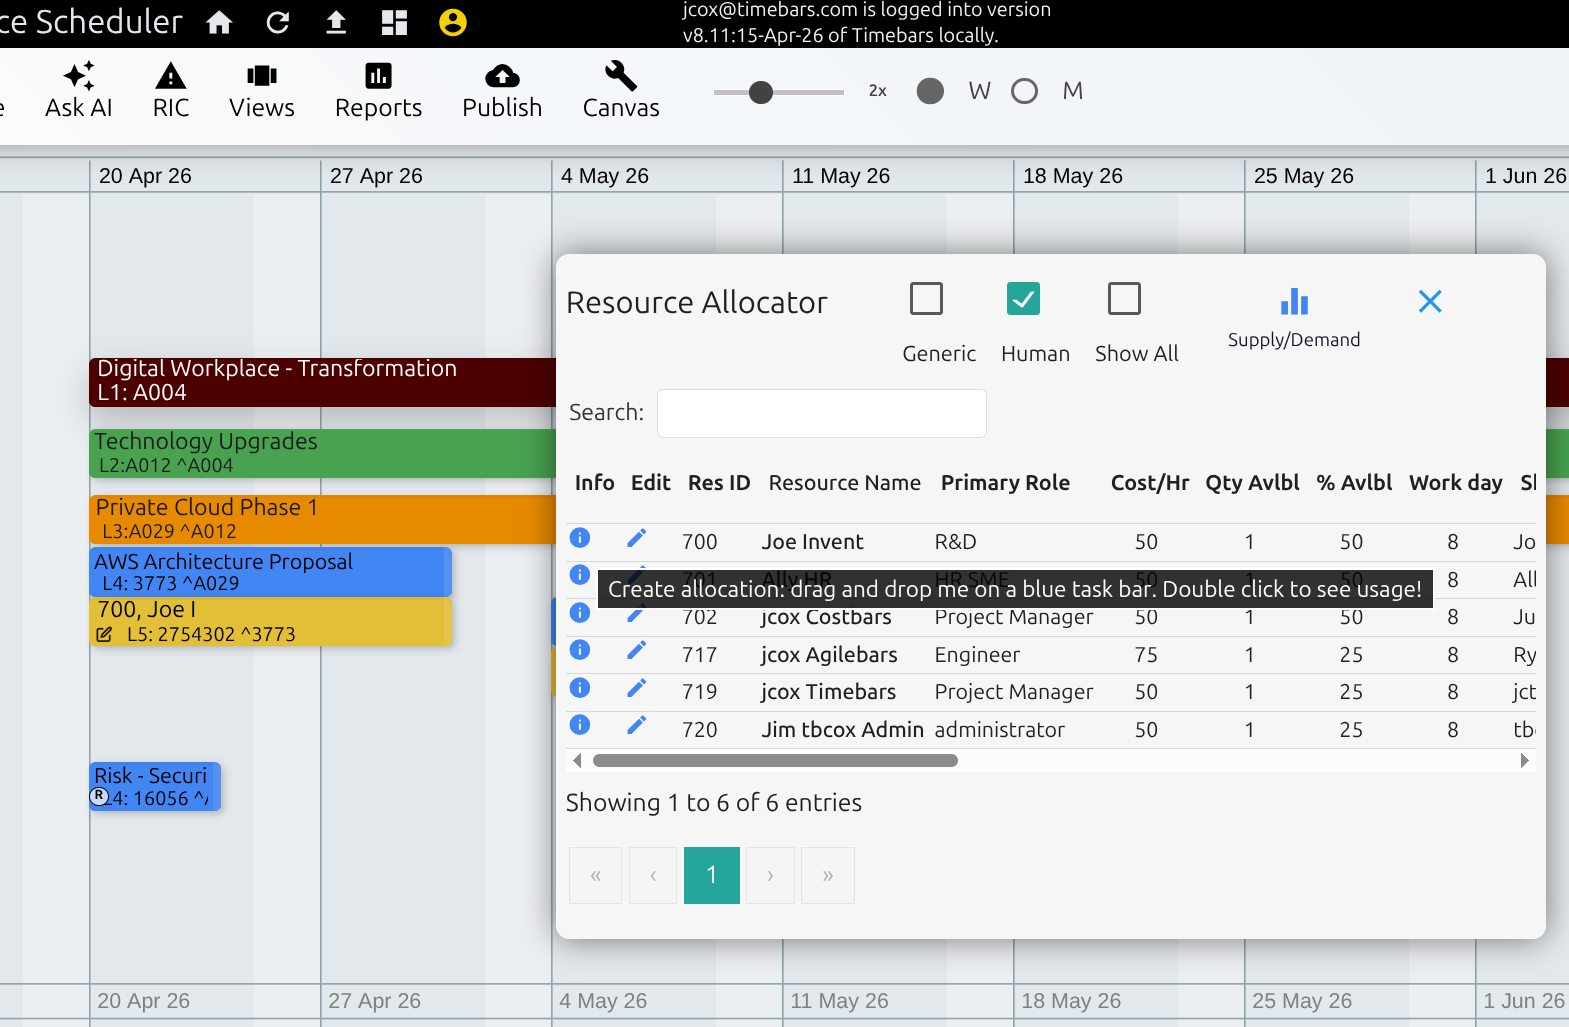Open Reports
Image resolution: width=1569 pixels, height=1027 pixels.
(x=379, y=91)
